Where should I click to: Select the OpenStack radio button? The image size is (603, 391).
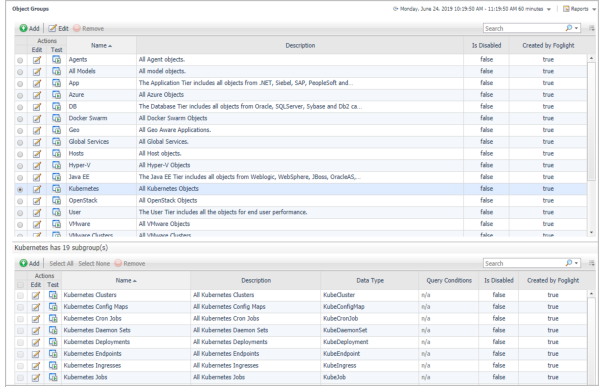(x=20, y=201)
